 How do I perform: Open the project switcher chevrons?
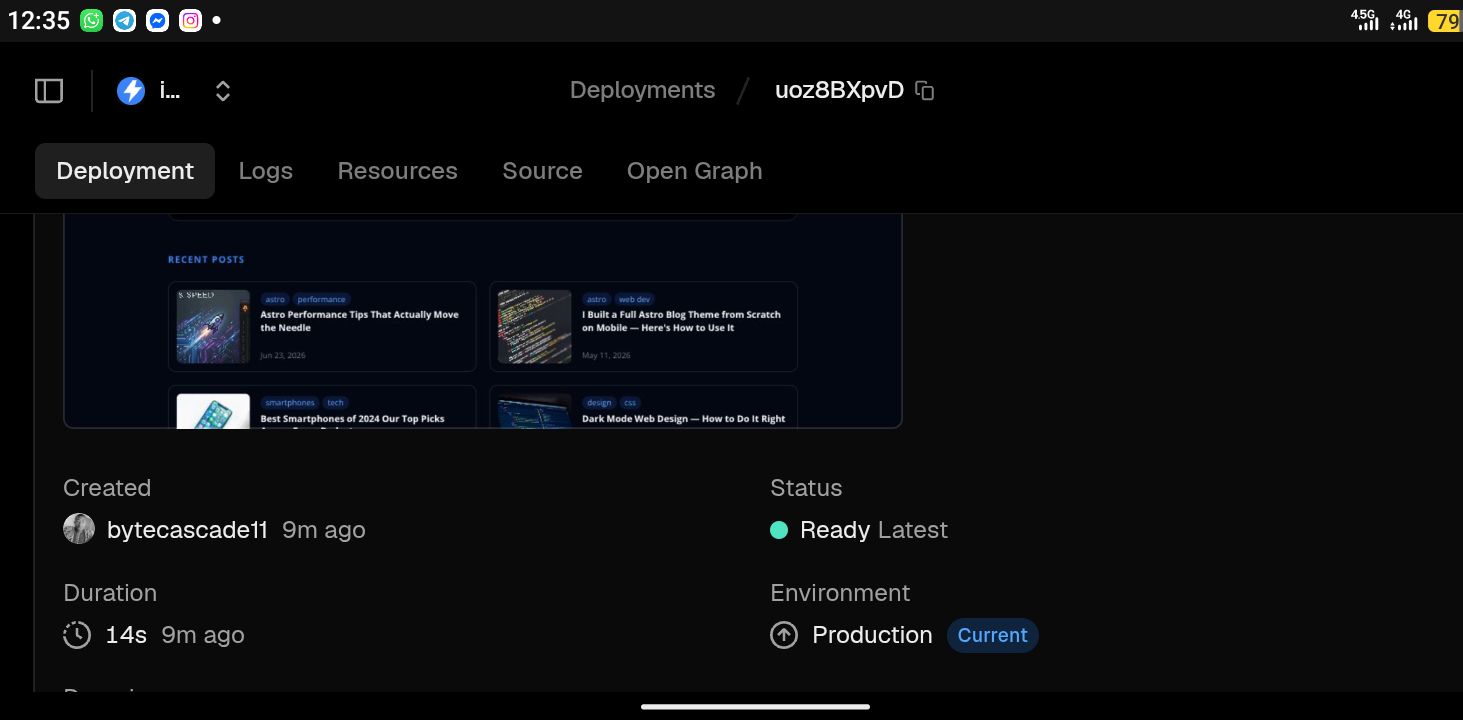223,91
